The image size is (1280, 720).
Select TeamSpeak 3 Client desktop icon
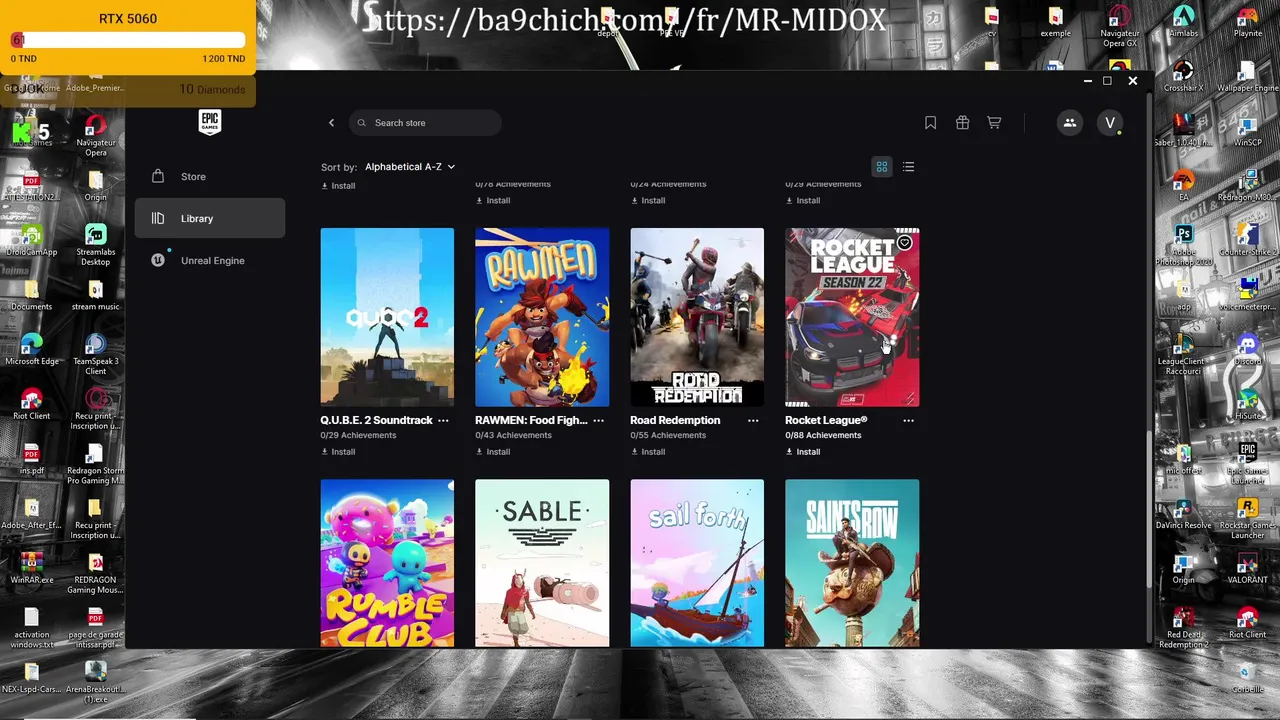(96, 354)
